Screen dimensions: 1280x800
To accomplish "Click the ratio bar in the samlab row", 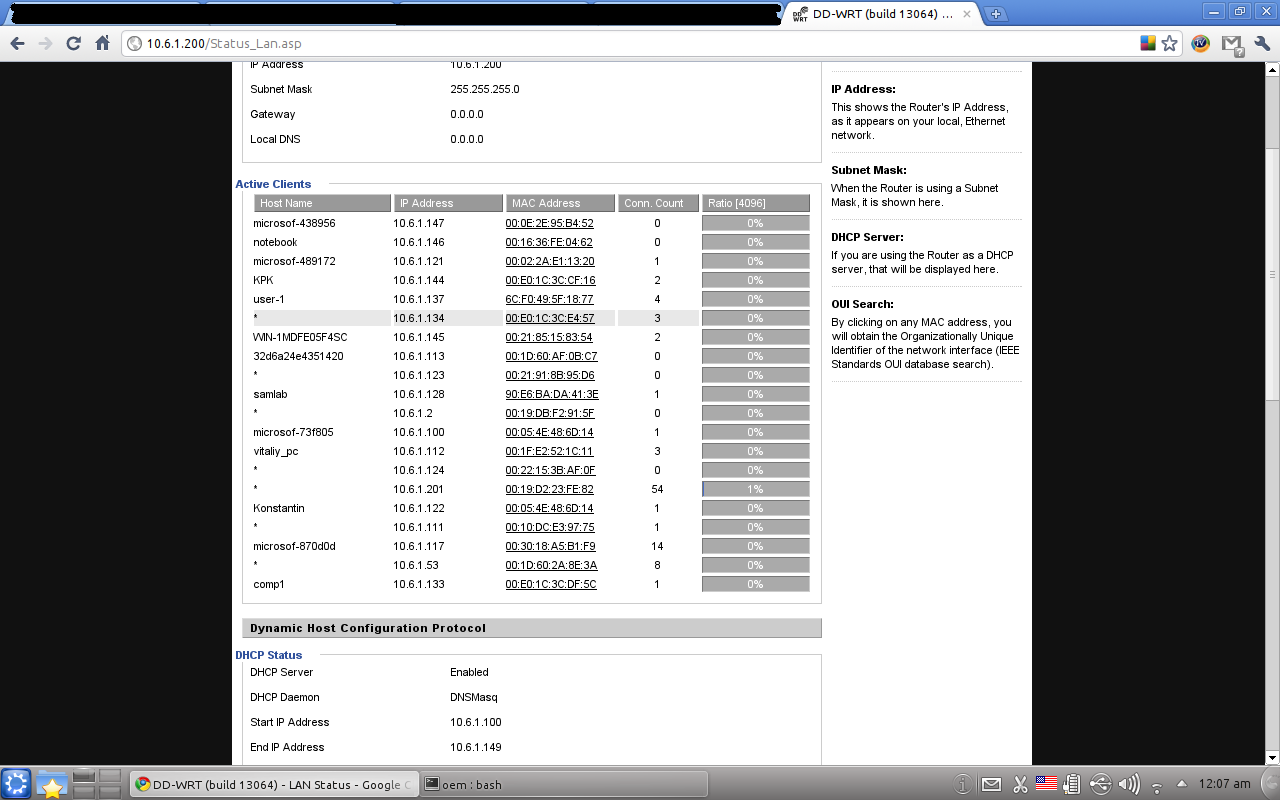I will pyautogui.click(x=756, y=394).
